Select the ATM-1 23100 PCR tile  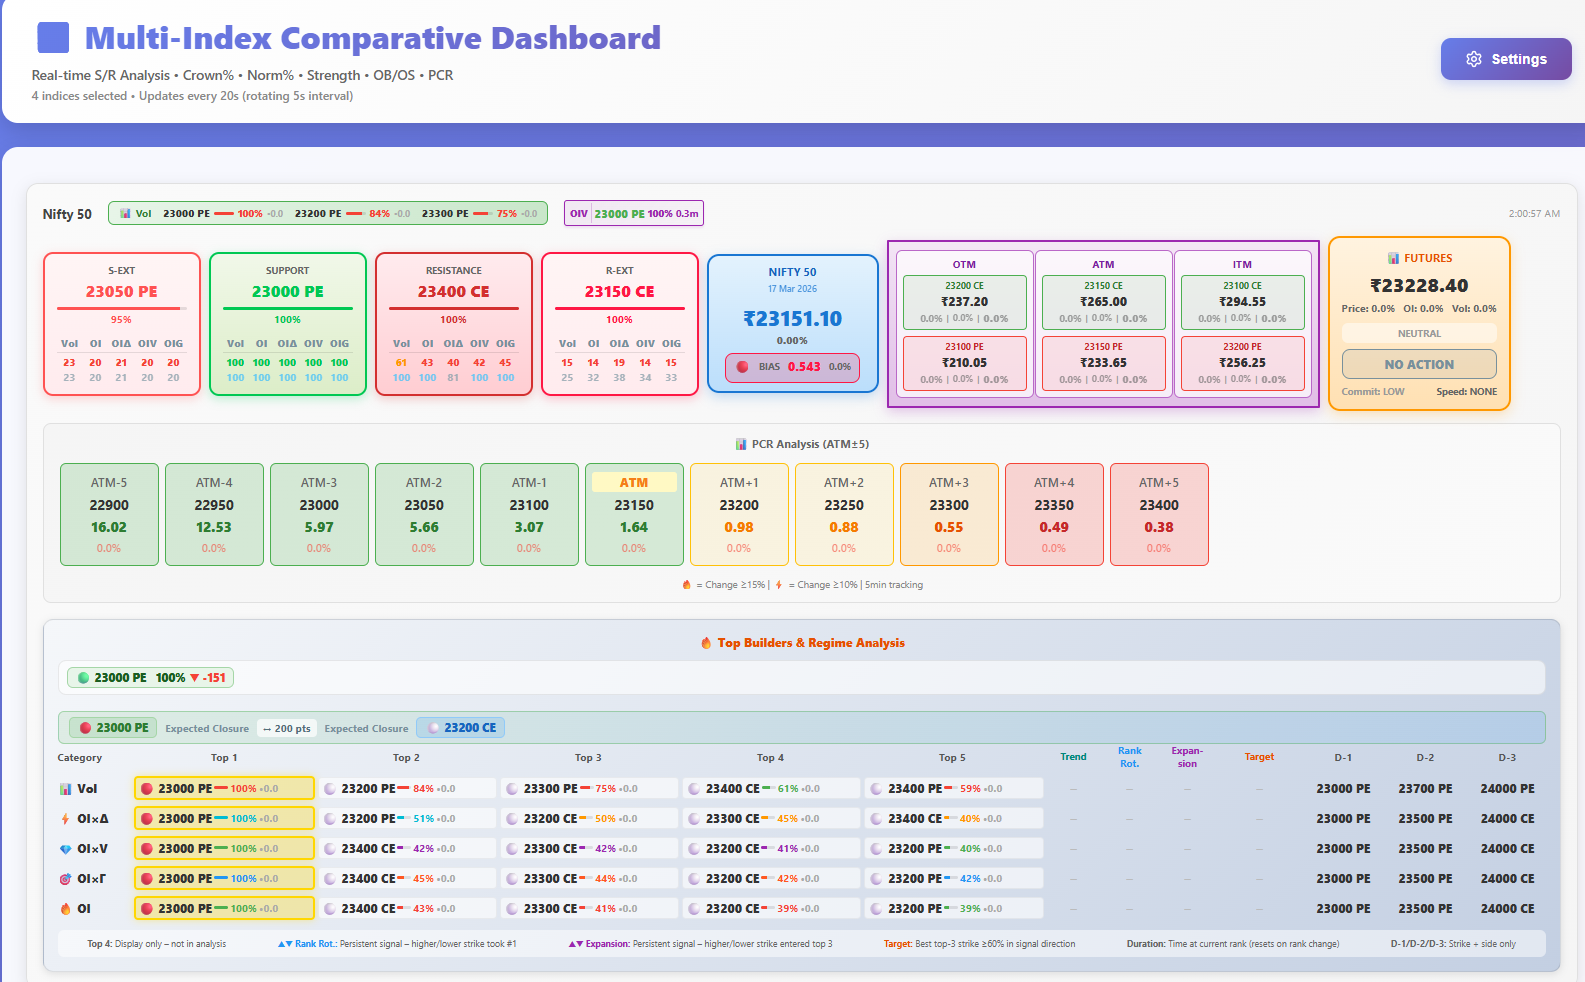[529, 515]
